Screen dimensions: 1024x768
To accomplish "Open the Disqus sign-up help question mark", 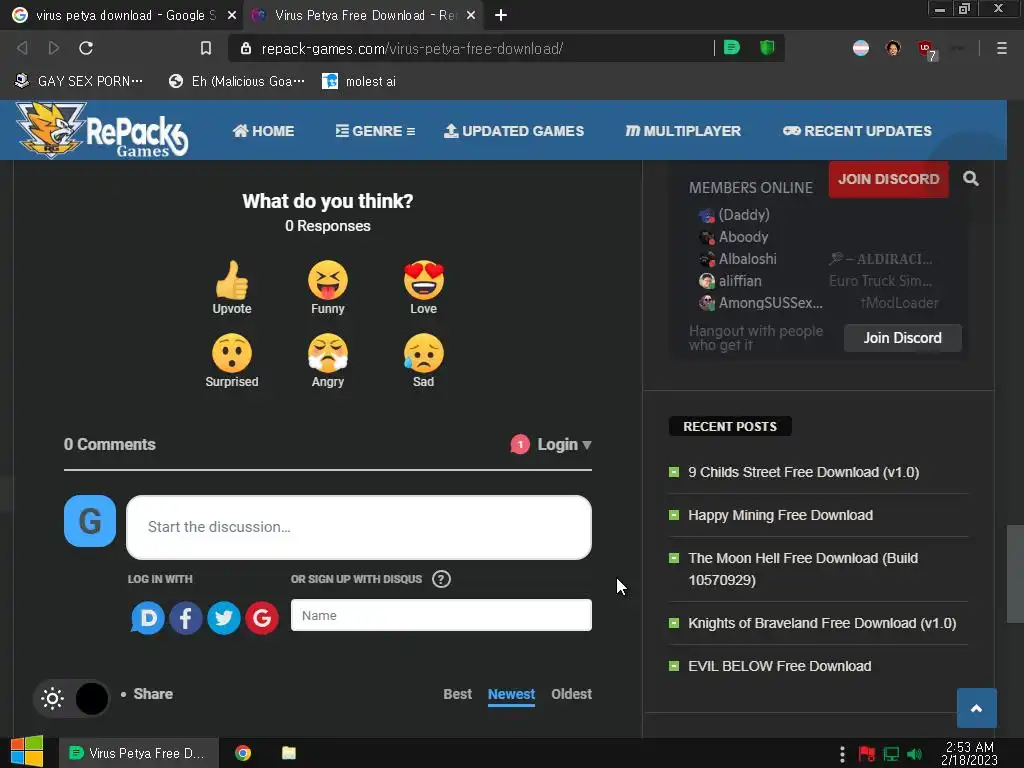I will [x=441, y=579].
